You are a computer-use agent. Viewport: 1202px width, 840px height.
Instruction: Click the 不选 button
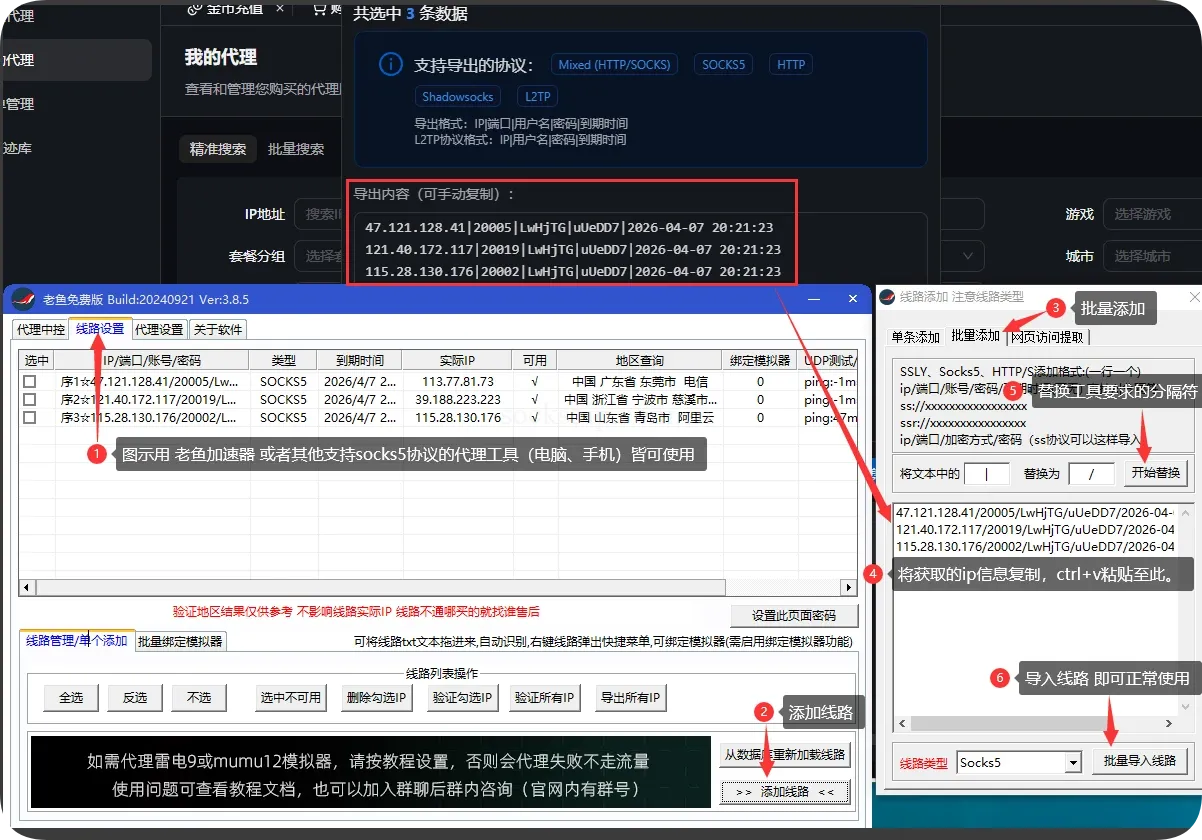(x=199, y=698)
